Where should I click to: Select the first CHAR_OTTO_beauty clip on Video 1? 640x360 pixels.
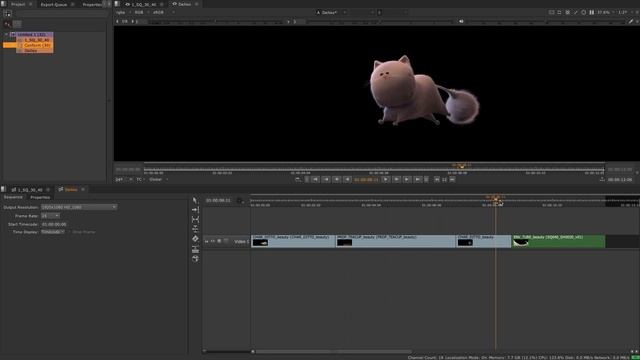(293, 241)
